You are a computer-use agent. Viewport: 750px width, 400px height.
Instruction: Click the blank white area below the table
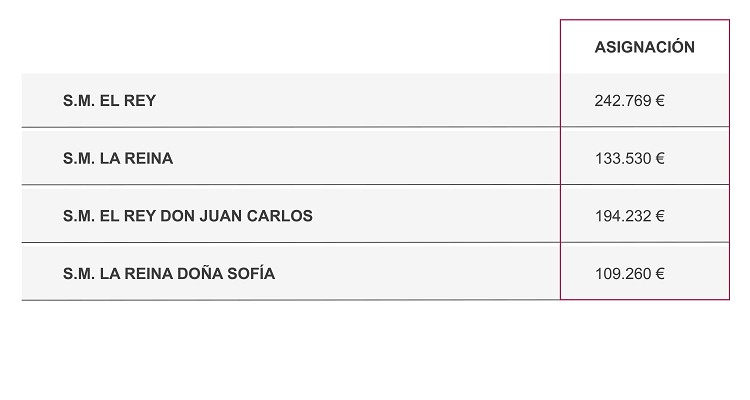pyautogui.click(x=375, y=350)
